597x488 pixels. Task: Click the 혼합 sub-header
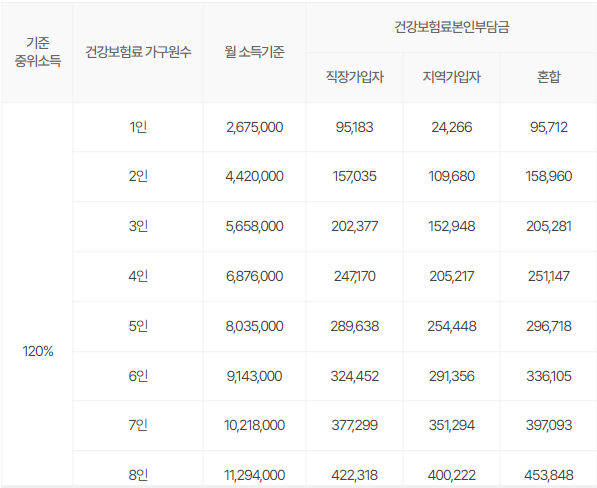(549, 77)
